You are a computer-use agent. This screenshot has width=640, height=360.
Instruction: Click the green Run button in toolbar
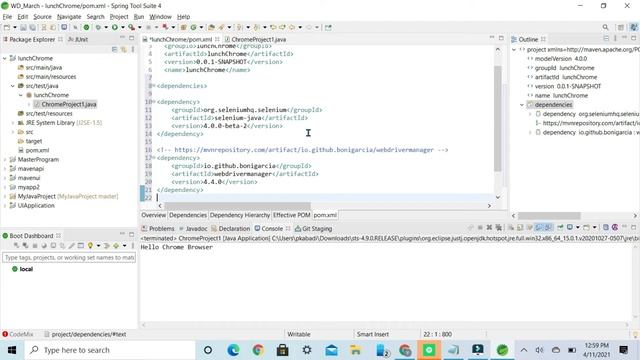pyautogui.click(x=115, y=27)
